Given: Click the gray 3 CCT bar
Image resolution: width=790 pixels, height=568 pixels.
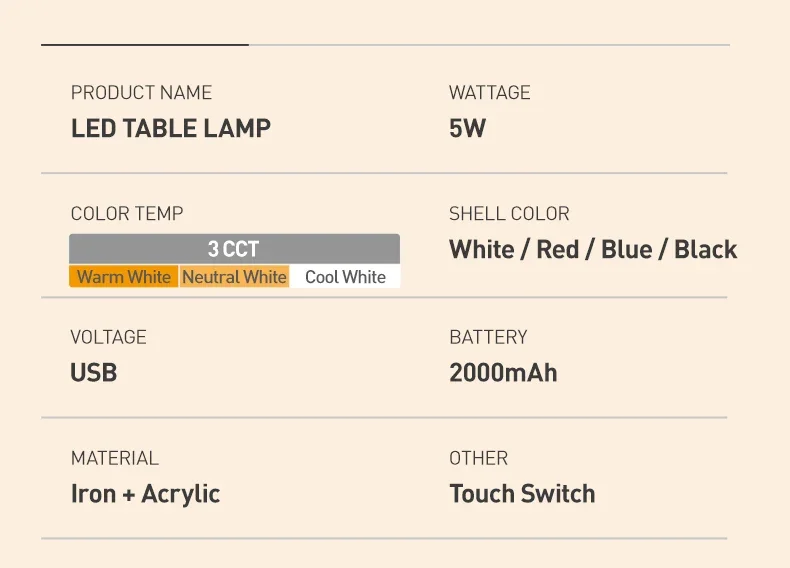Looking at the screenshot, I should tap(234, 249).
